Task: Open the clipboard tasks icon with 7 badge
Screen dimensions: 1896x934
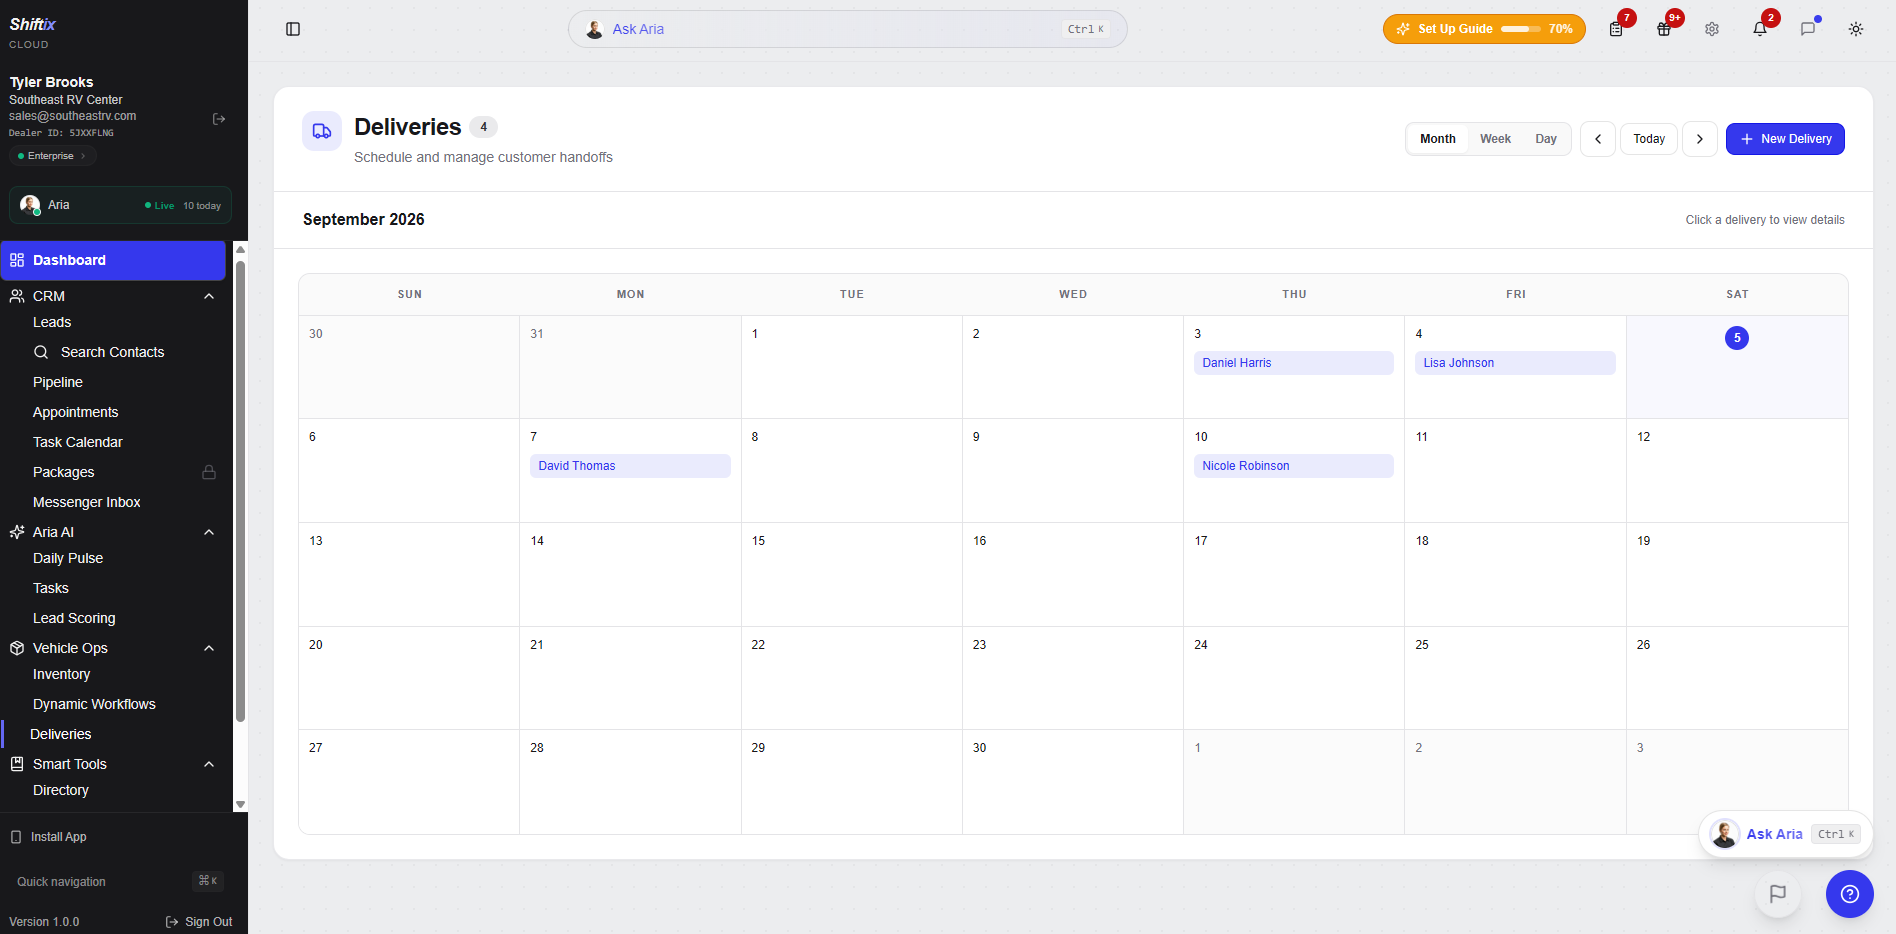Action: click(x=1616, y=29)
